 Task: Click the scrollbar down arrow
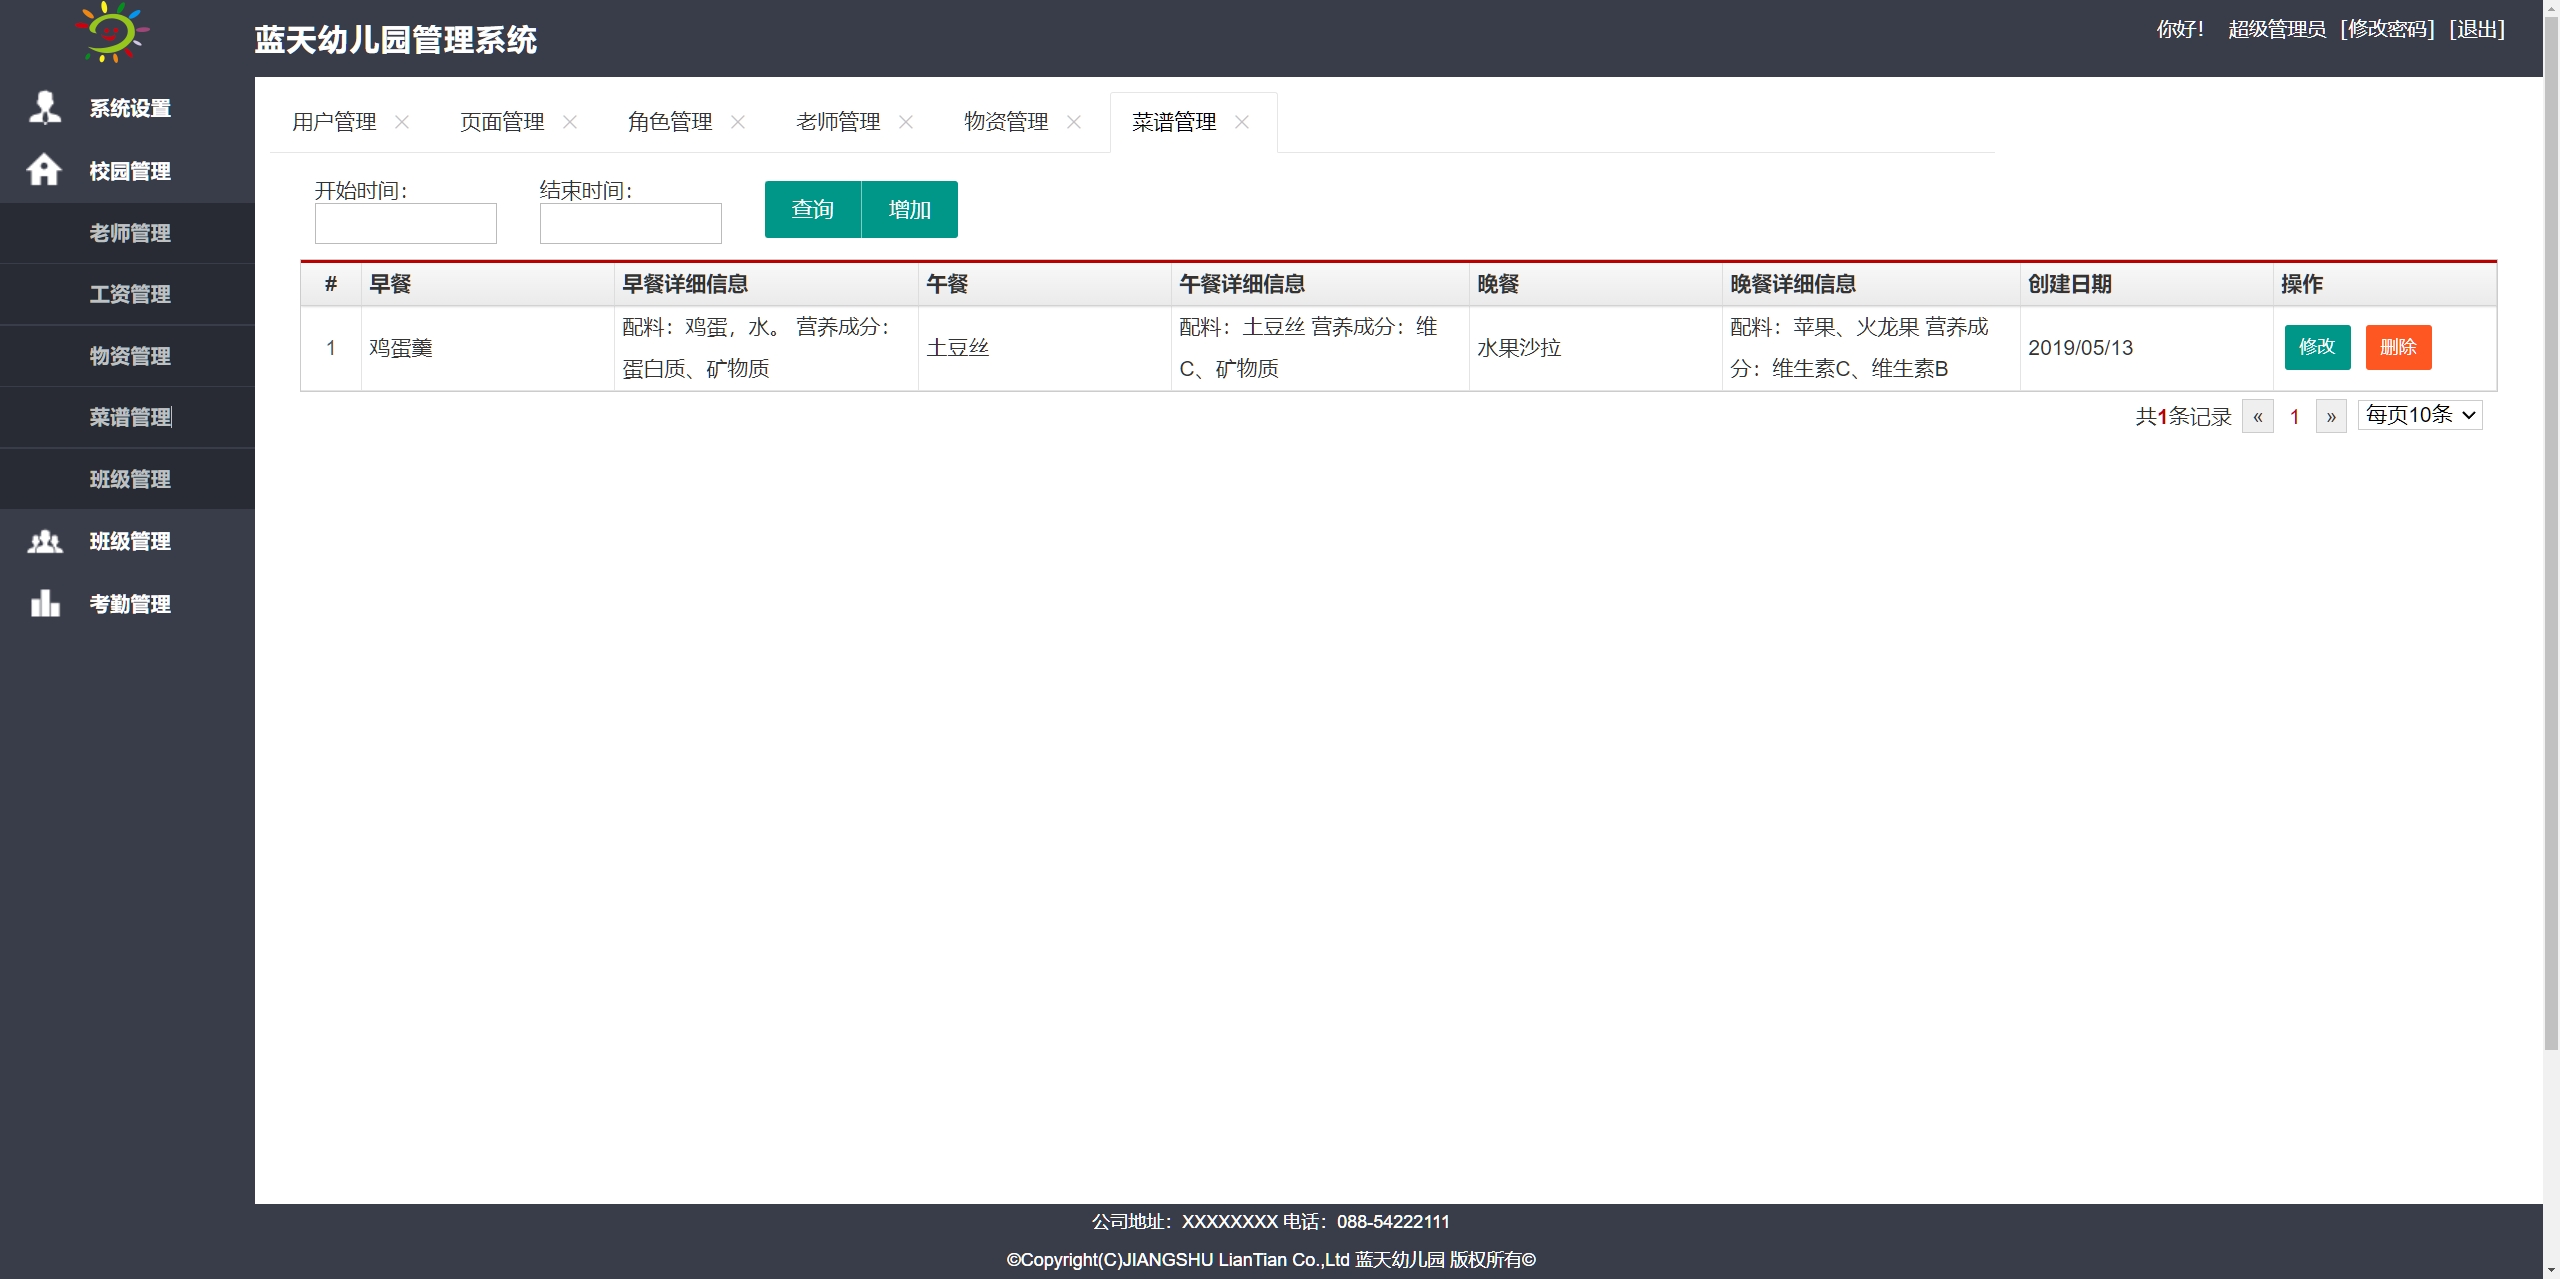pyautogui.click(x=2551, y=1270)
